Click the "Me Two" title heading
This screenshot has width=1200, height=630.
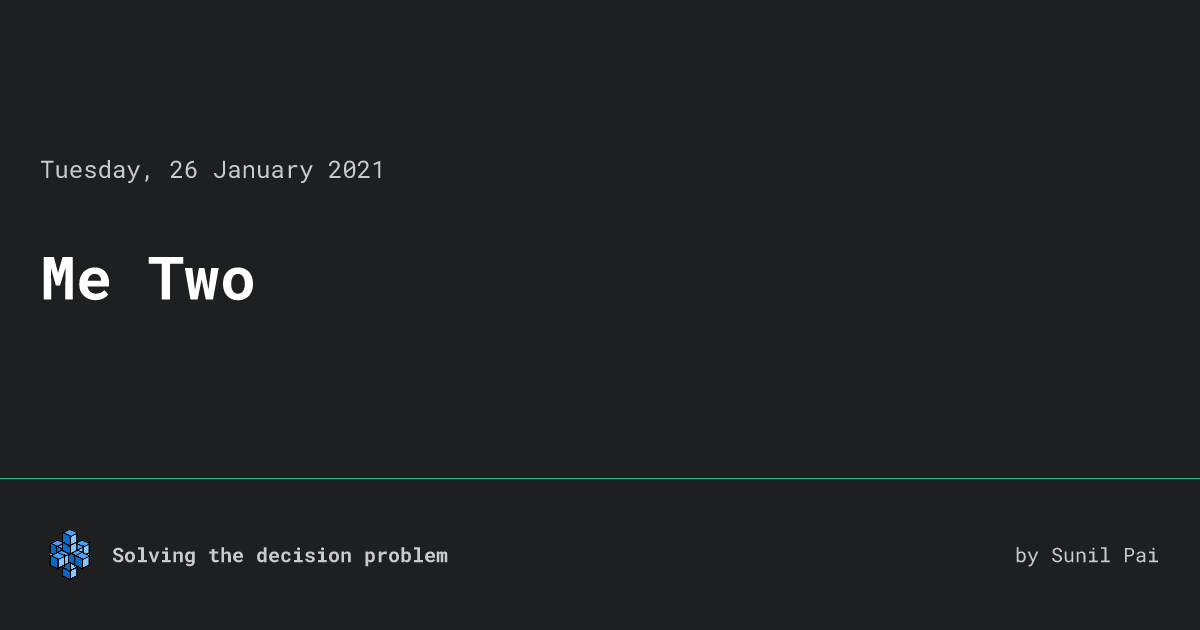pyautogui.click(x=148, y=280)
